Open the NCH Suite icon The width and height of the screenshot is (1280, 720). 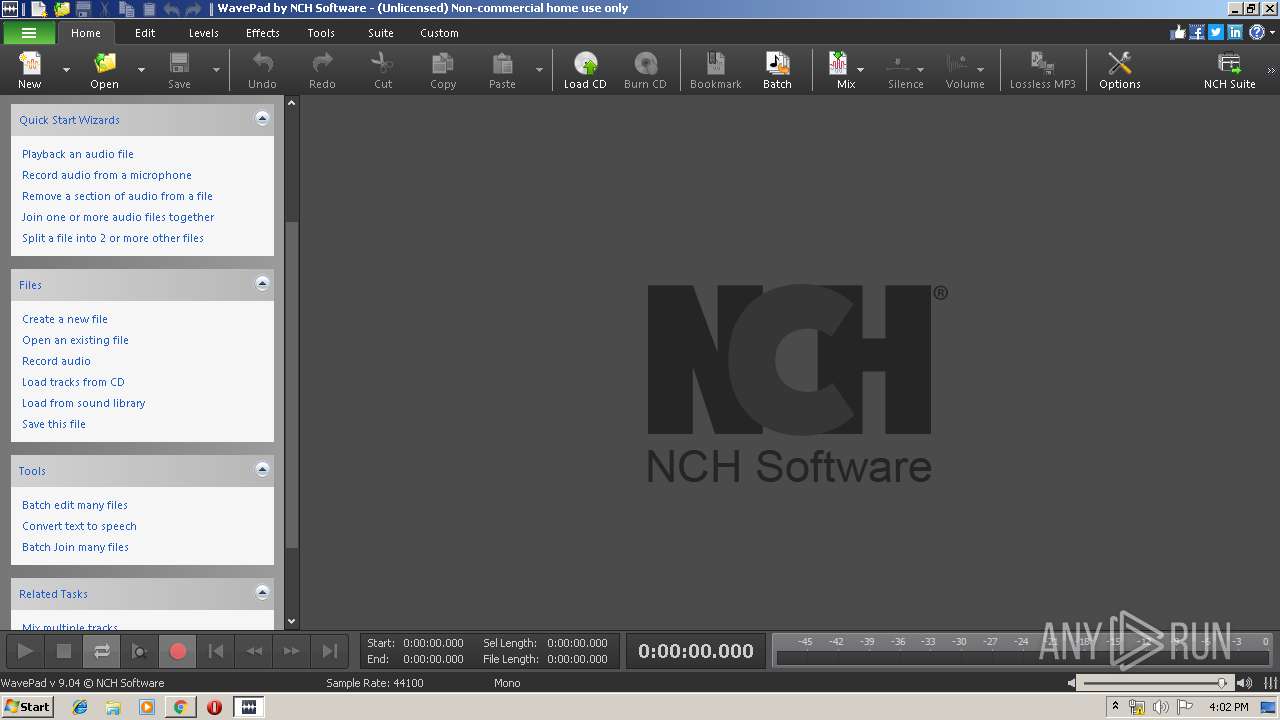(x=1229, y=70)
